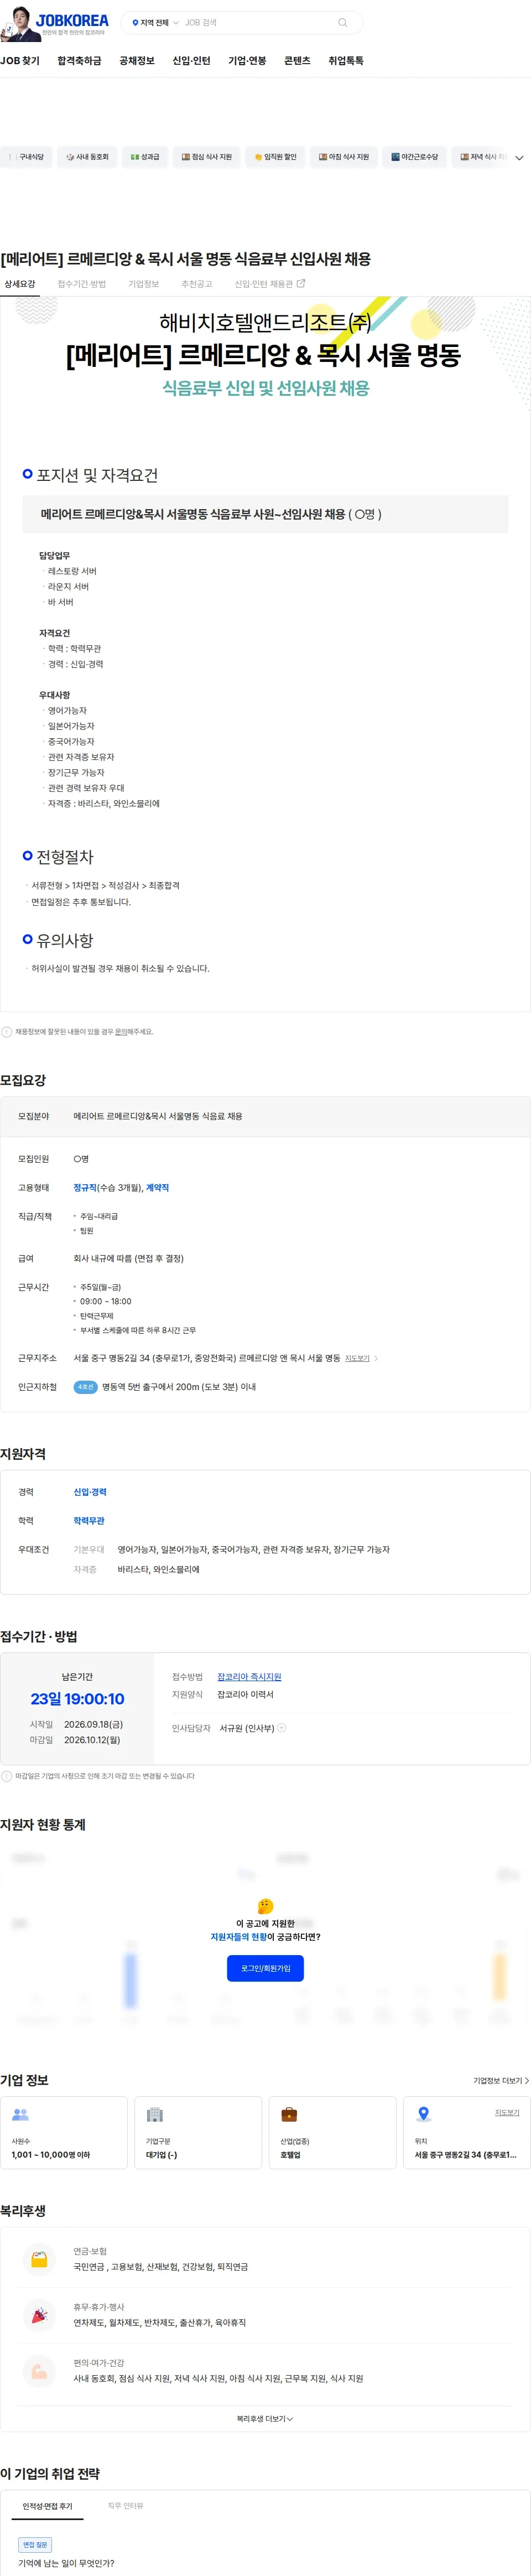Select the 점심 식사 지원 benefit tag

coord(206,157)
